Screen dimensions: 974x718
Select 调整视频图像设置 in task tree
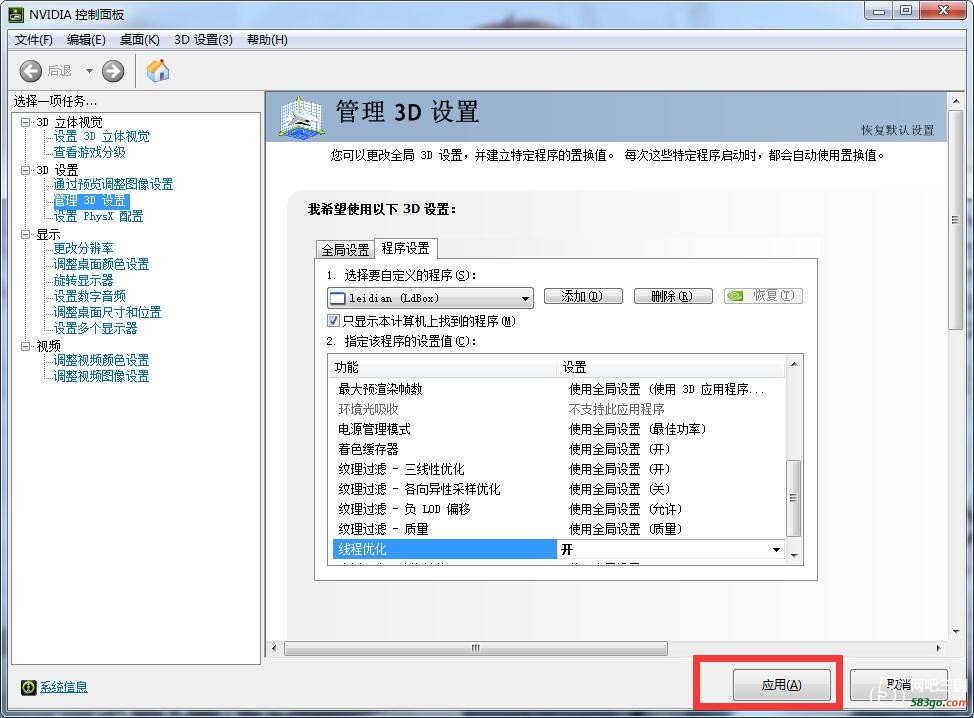click(101, 376)
